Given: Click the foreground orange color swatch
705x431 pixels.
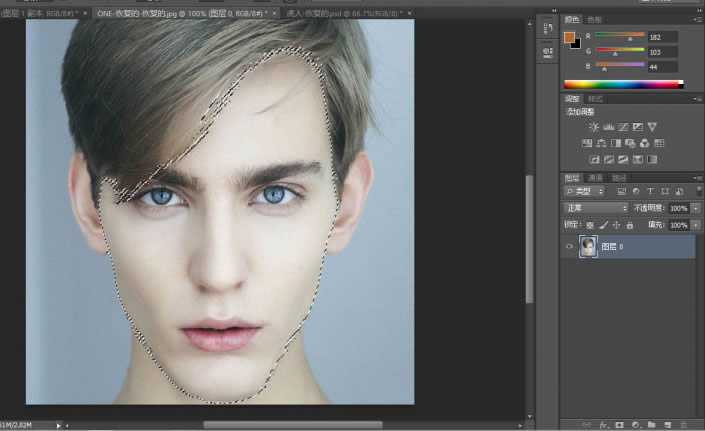Looking at the screenshot, I should (568, 38).
